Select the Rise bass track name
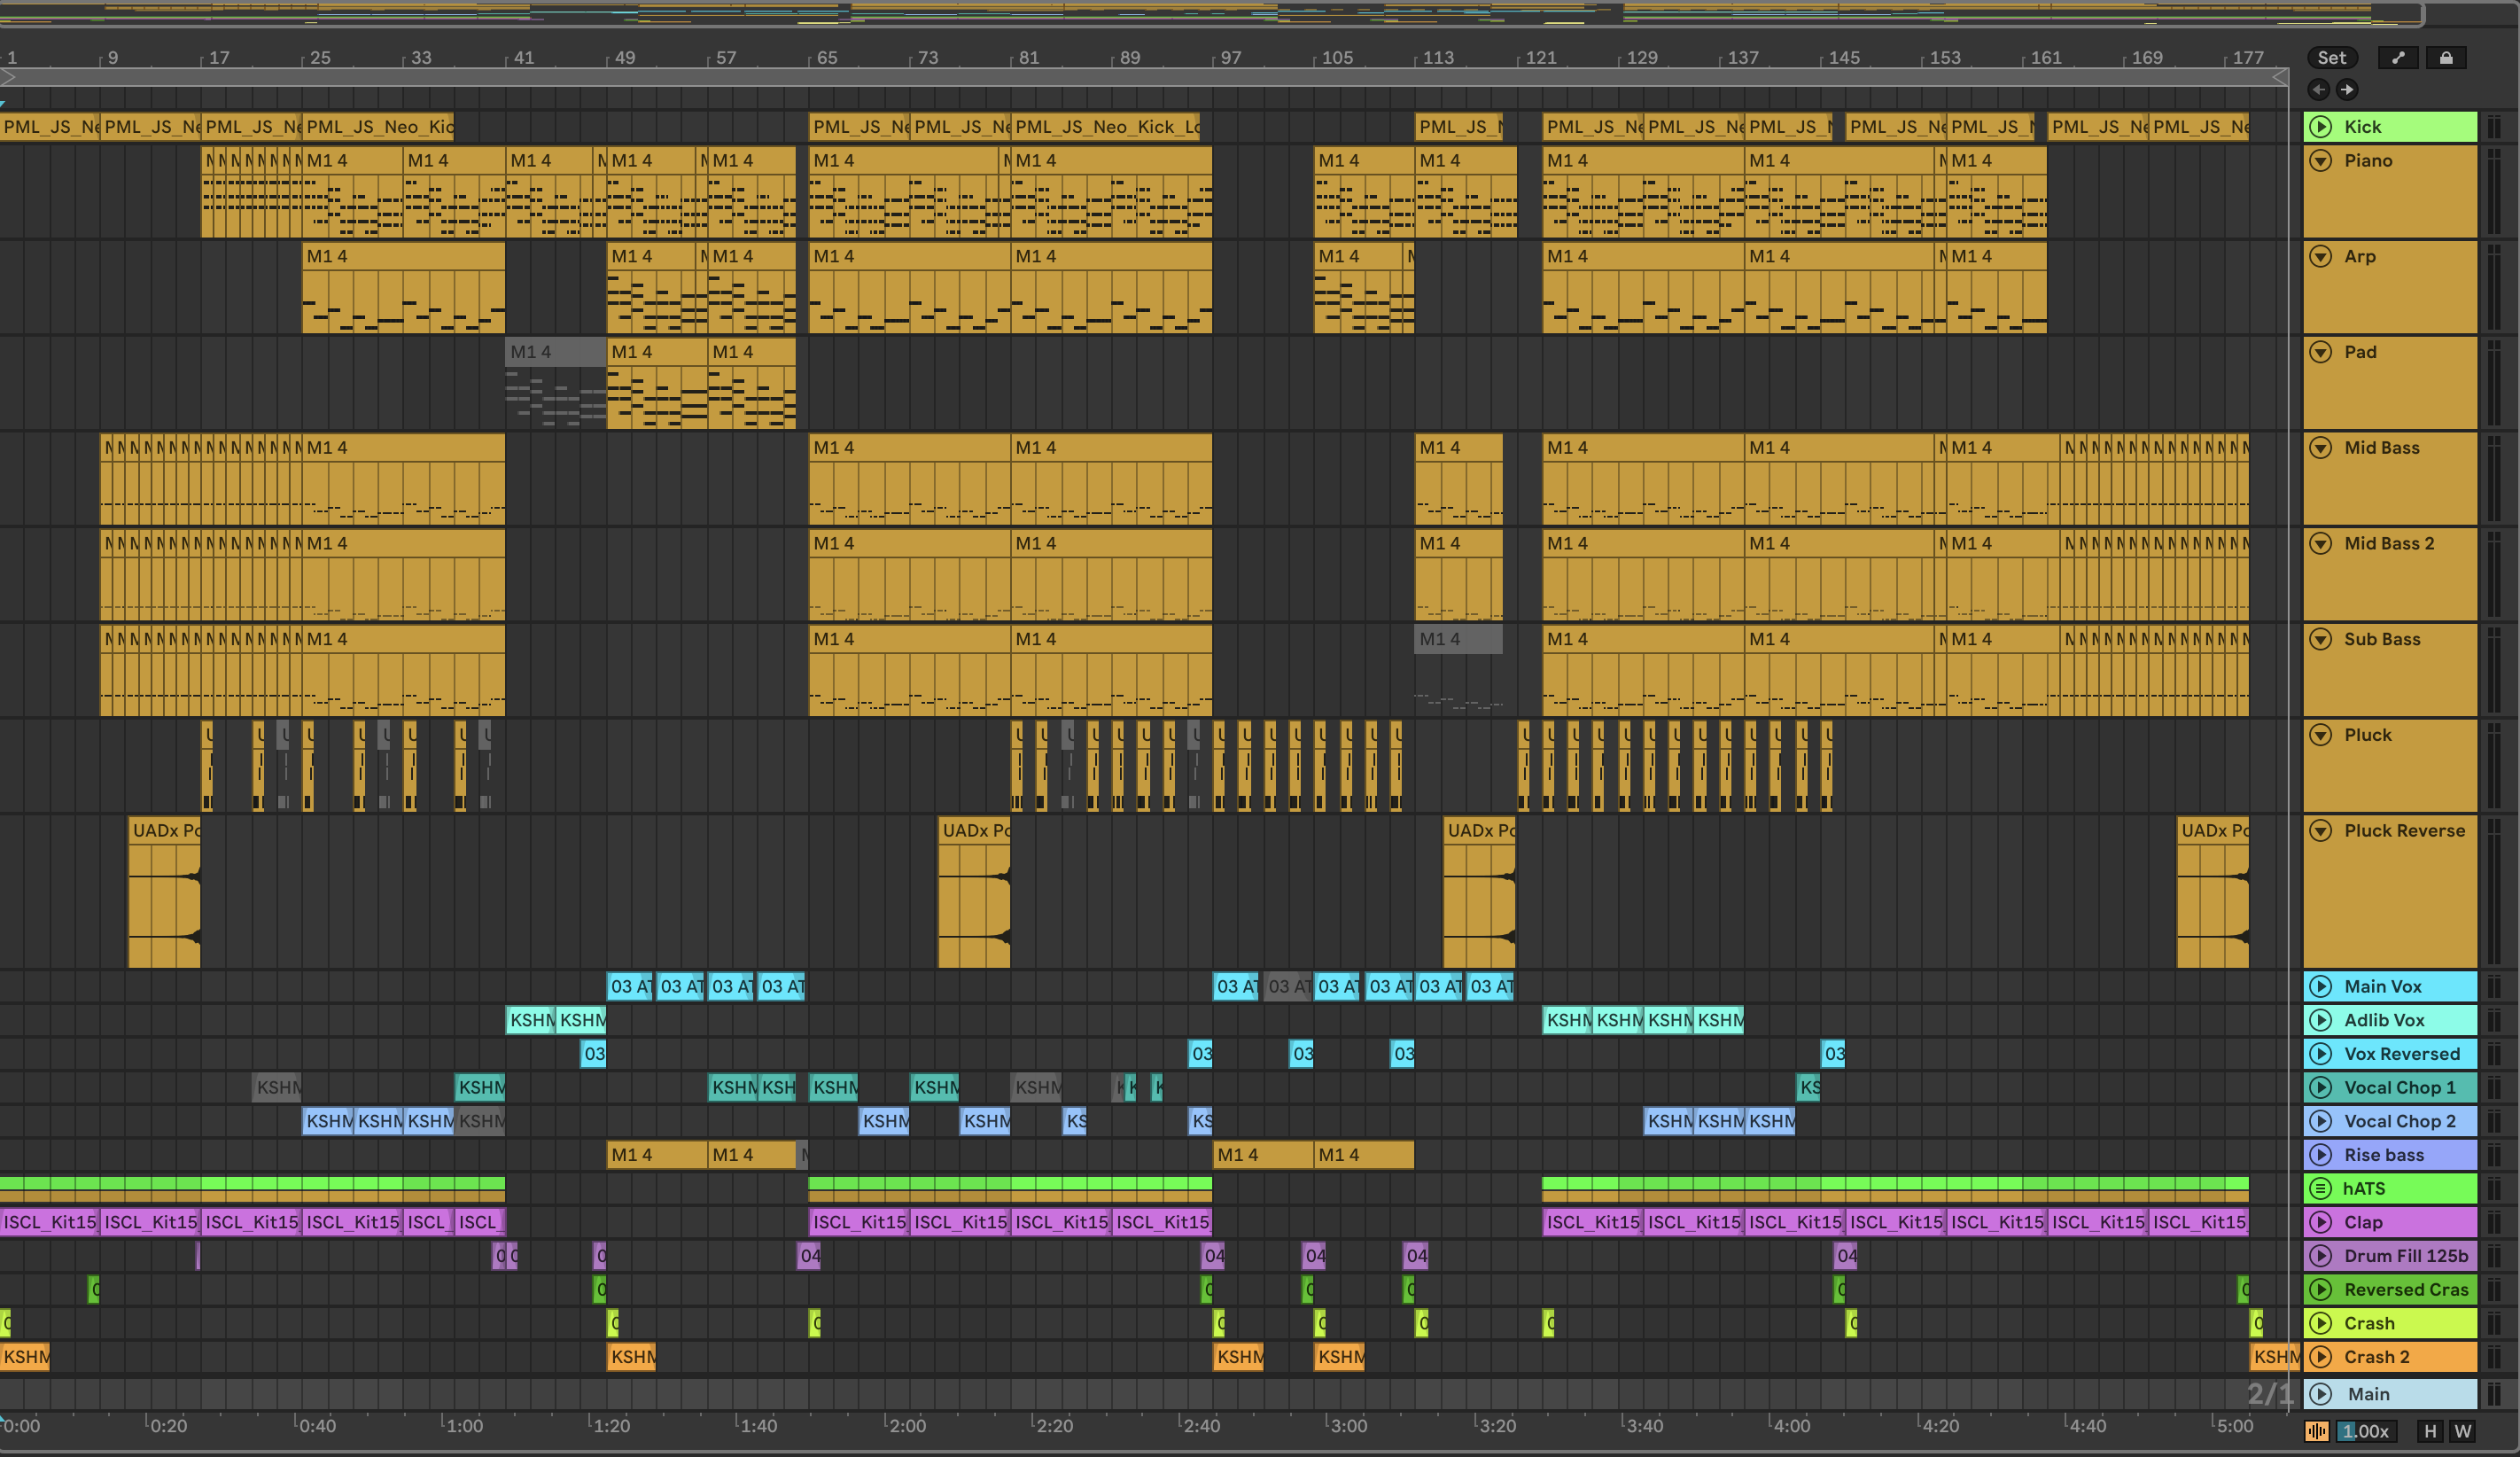 2384,1155
